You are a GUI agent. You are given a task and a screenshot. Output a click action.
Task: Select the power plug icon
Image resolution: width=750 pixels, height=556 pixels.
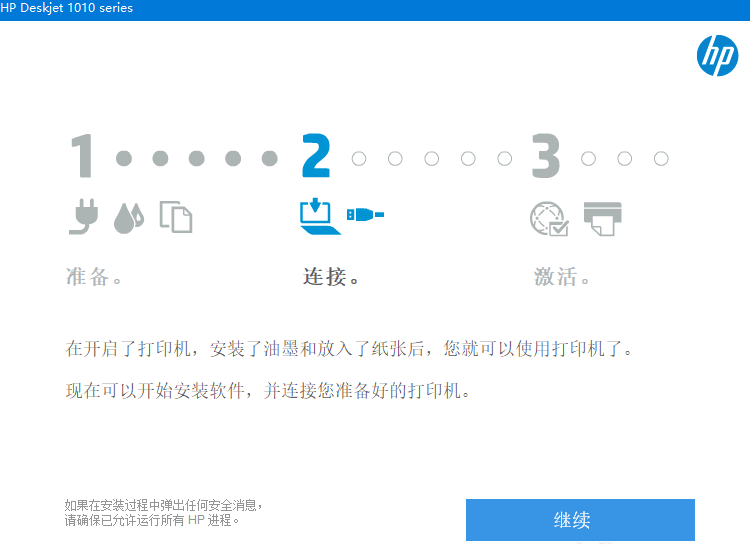83,216
